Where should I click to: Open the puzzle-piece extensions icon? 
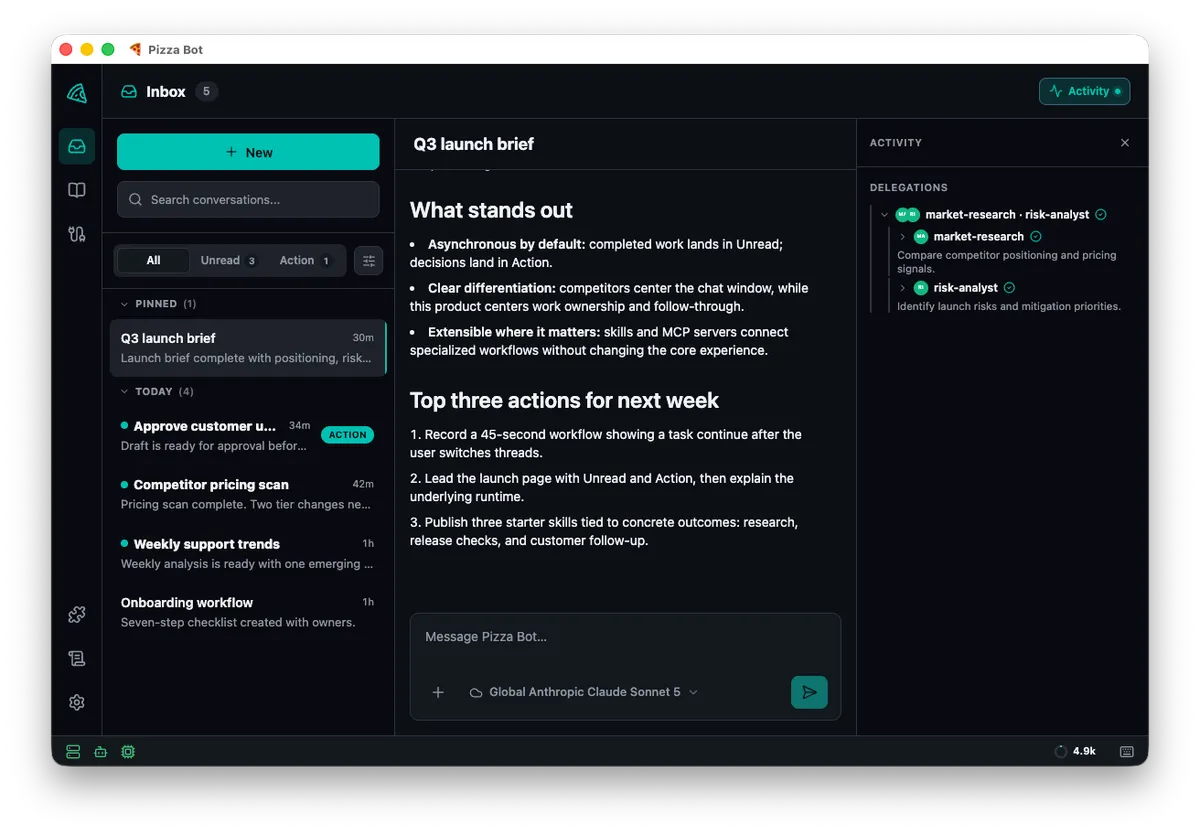click(77, 615)
